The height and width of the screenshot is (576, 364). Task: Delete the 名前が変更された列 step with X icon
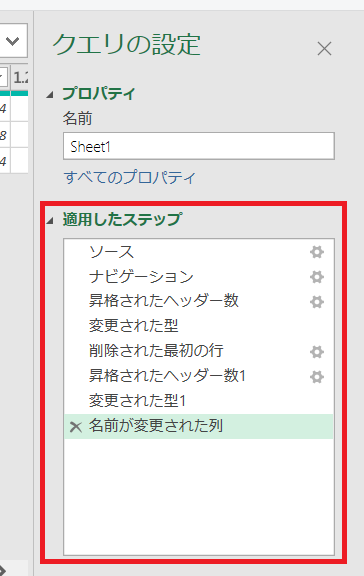[76, 426]
